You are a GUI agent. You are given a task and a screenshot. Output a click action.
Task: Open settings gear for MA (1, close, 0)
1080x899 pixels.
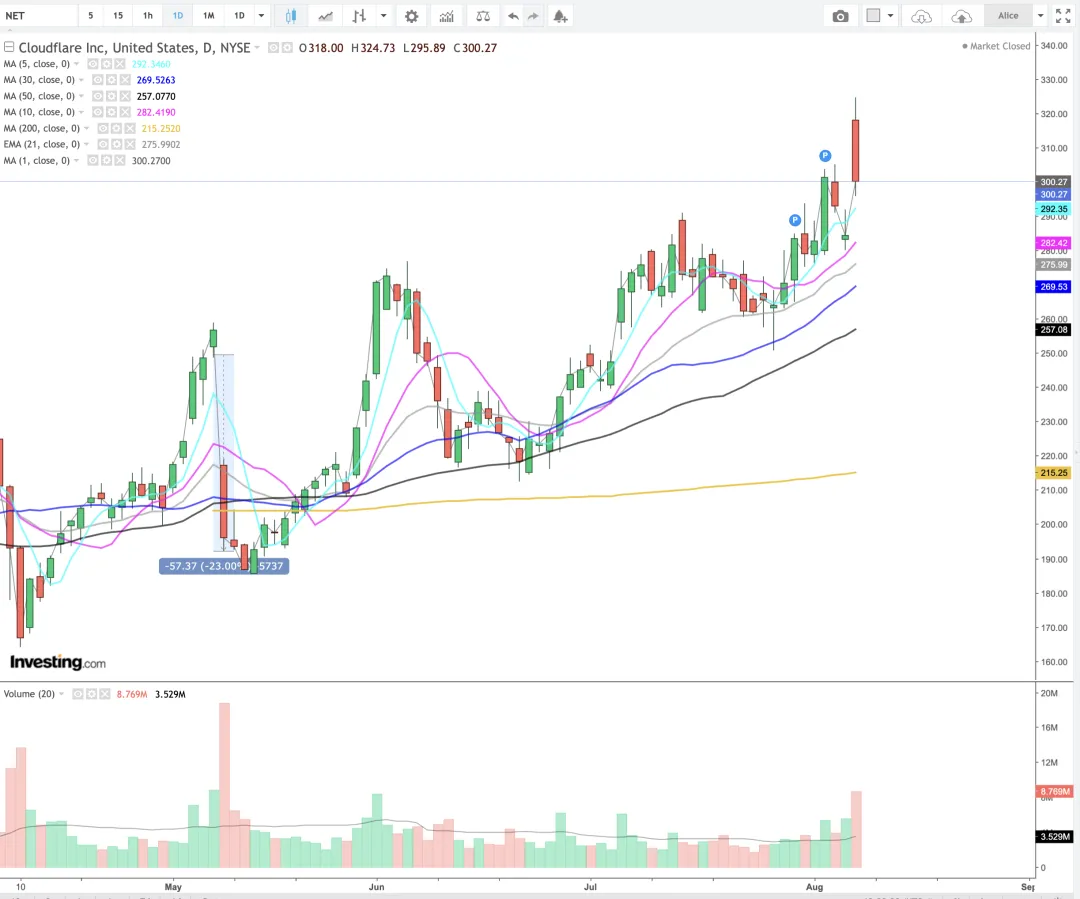tap(107, 161)
